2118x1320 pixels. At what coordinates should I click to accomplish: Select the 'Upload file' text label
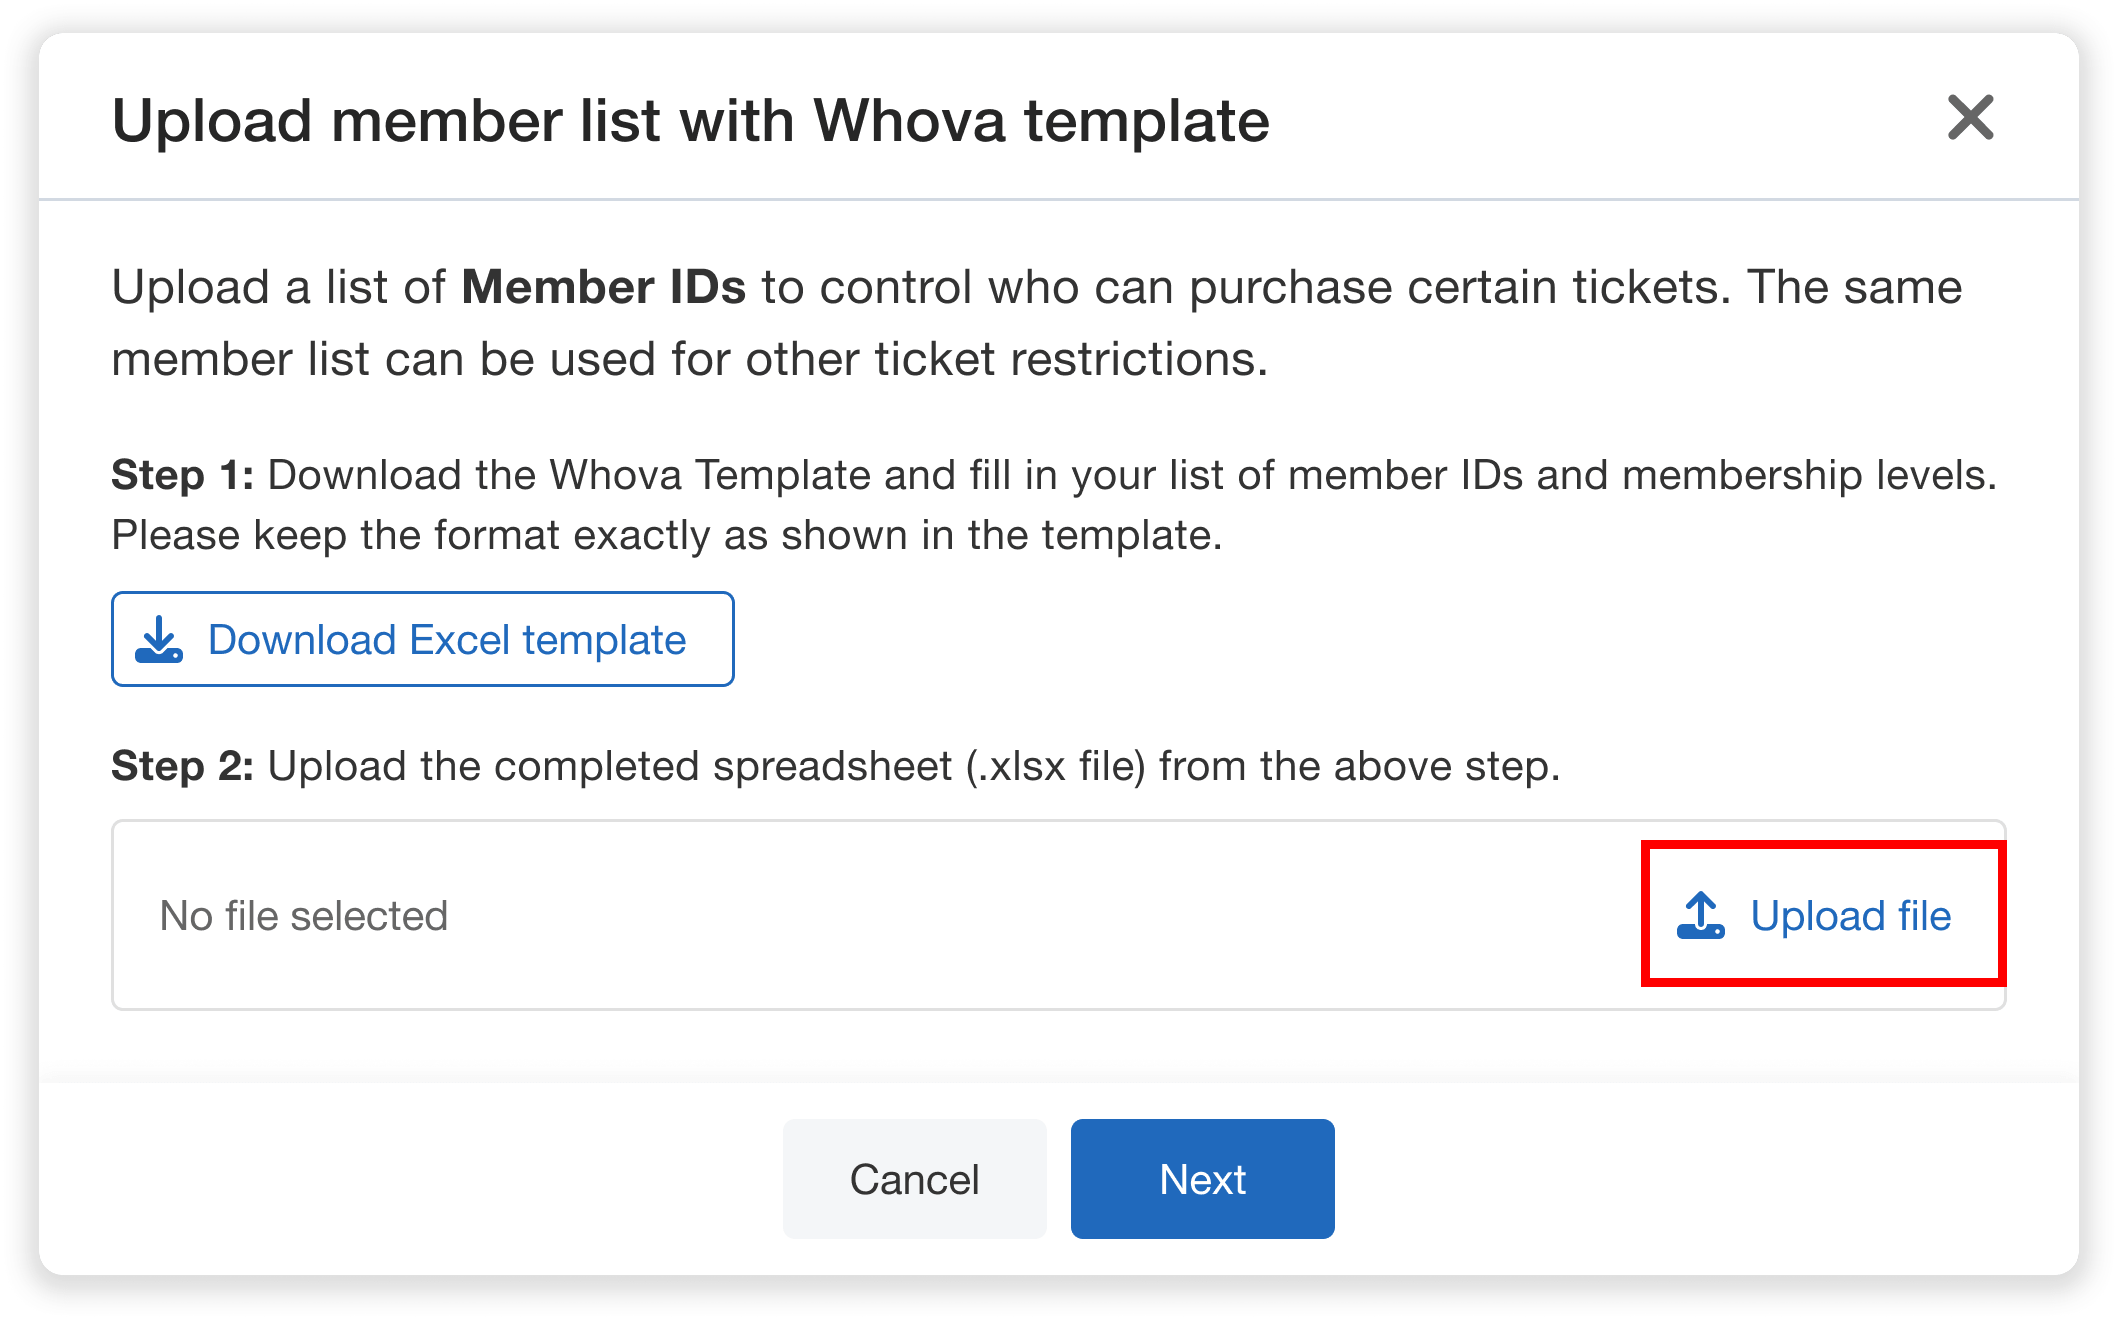point(1849,915)
